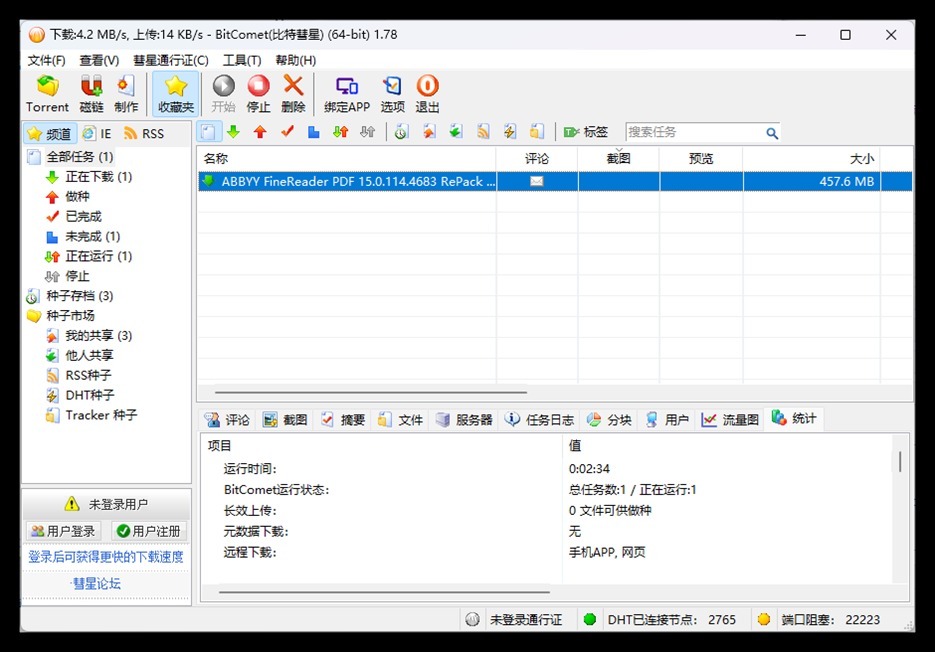Click the 删除 delete icon
The width and height of the screenshot is (935, 652).
point(293,94)
